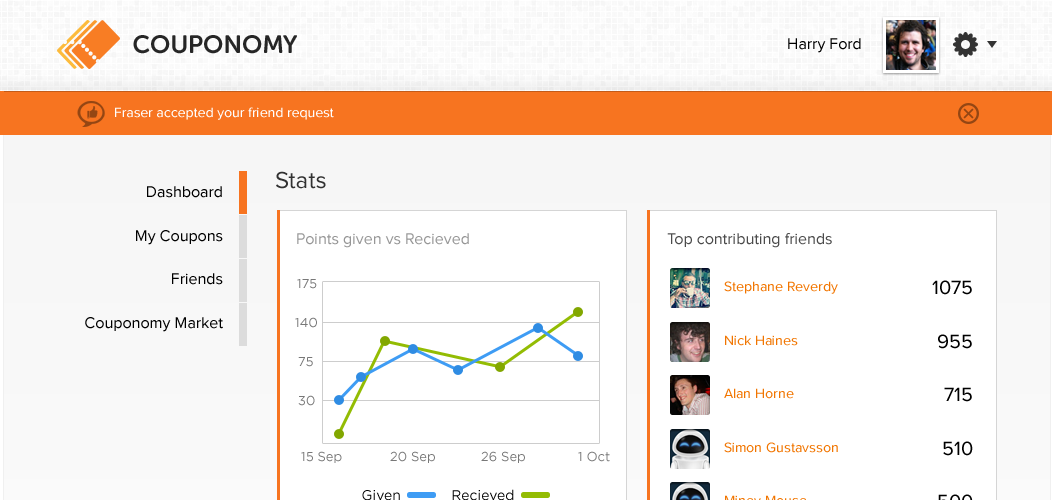Click the thumbs-up notification icon
Viewport: 1052px width, 500px height.
point(91,113)
